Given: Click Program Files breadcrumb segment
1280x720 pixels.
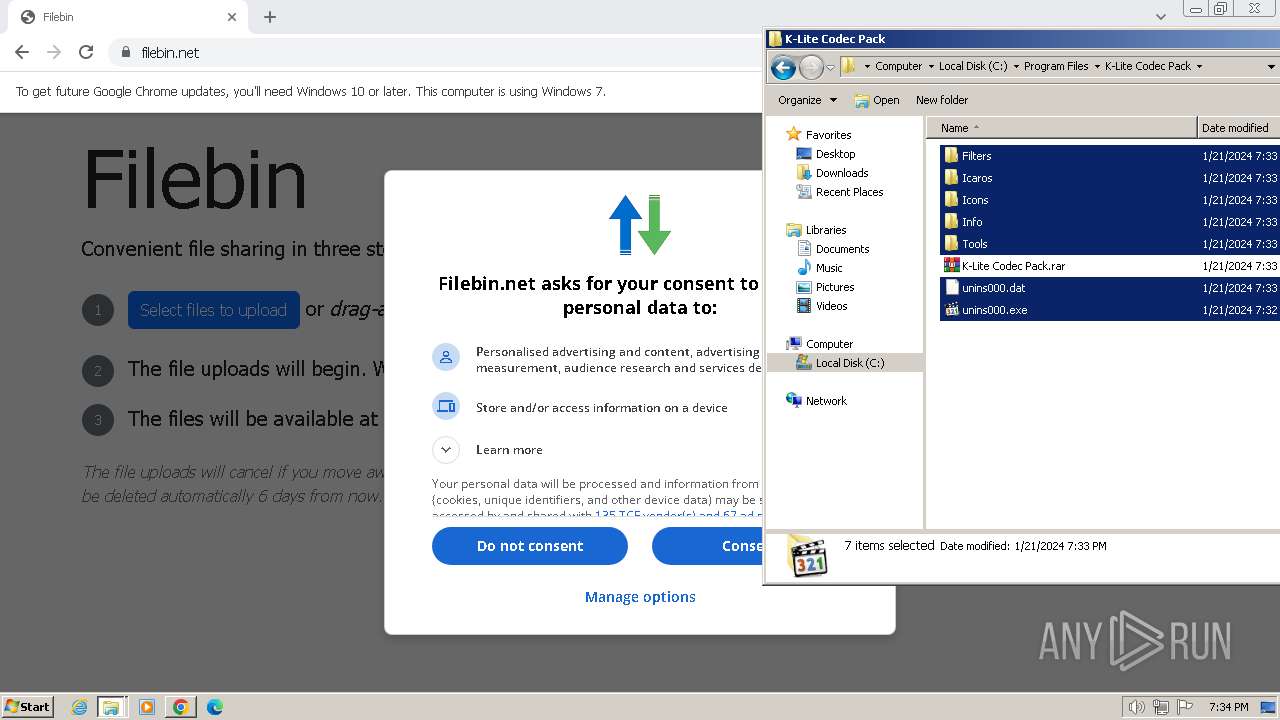Looking at the screenshot, I should 1056,66.
